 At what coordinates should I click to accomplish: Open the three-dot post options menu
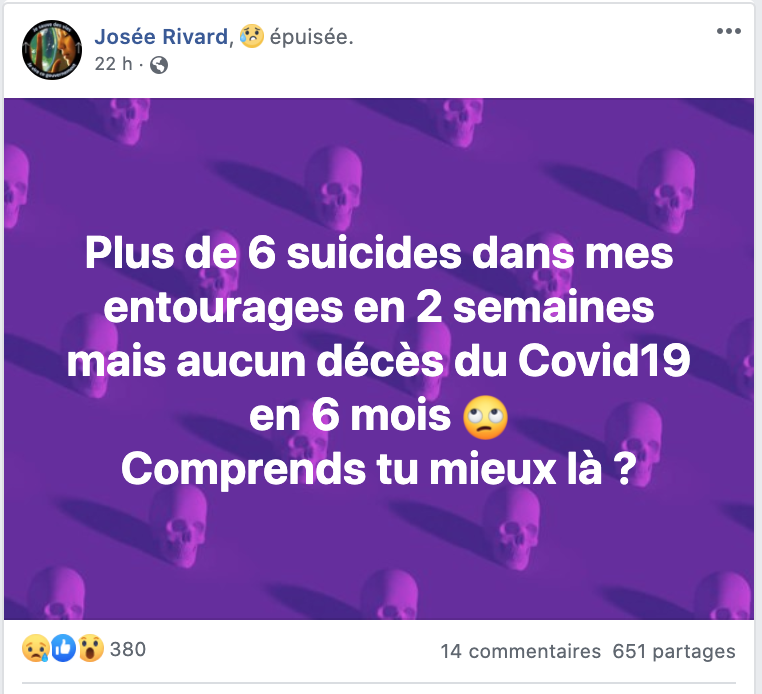pyautogui.click(x=728, y=31)
